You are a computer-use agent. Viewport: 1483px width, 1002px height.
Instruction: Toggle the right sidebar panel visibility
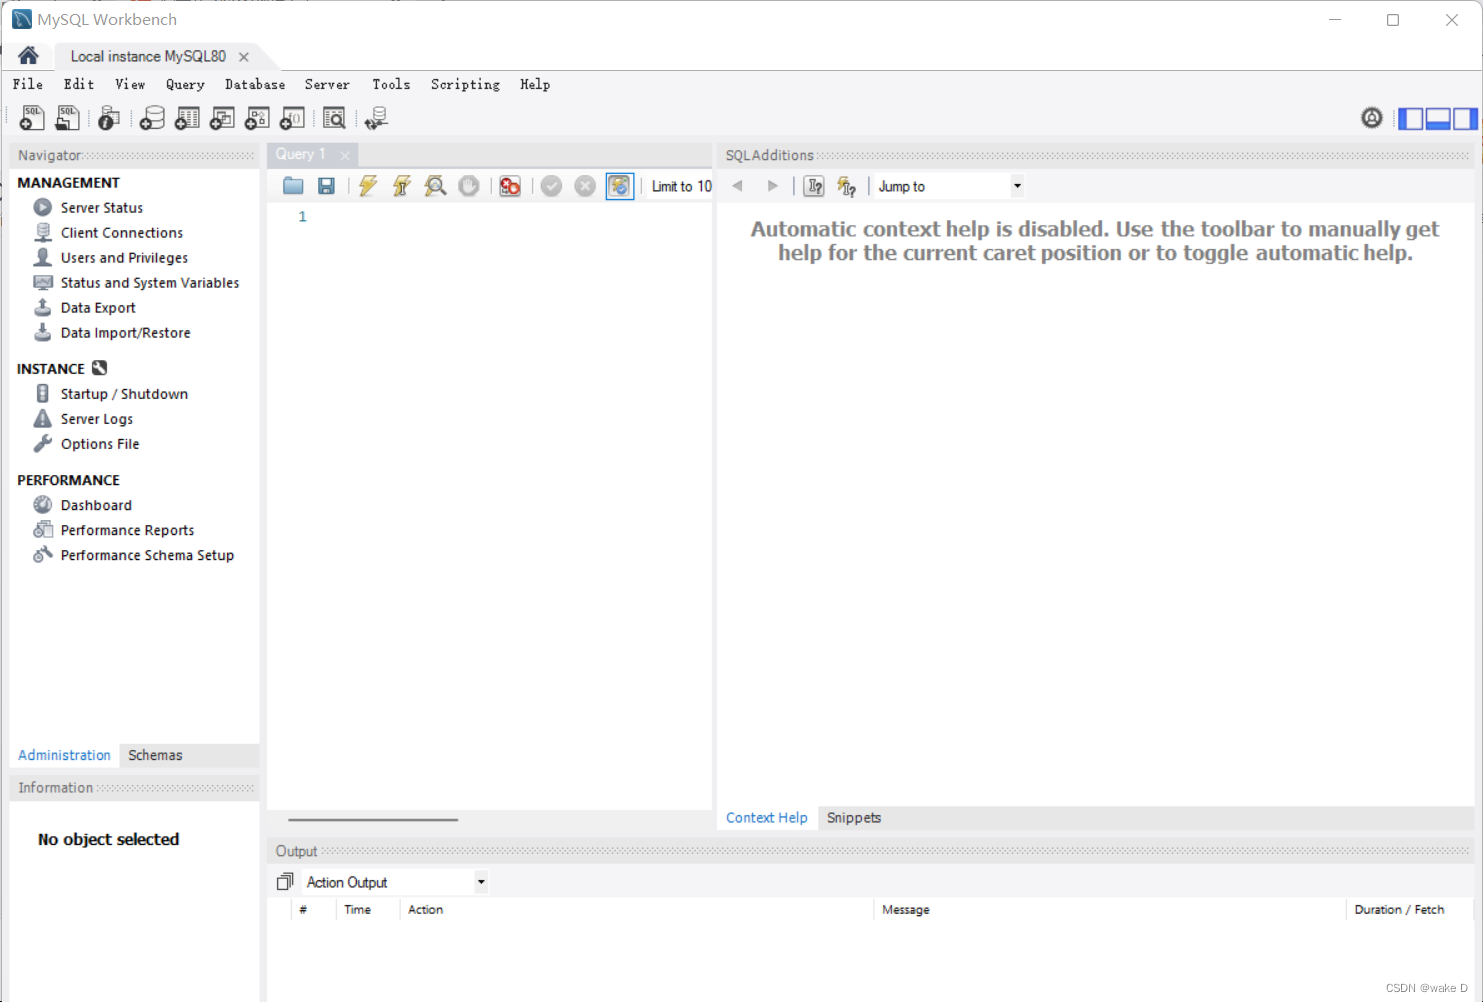pos(1465,118)
